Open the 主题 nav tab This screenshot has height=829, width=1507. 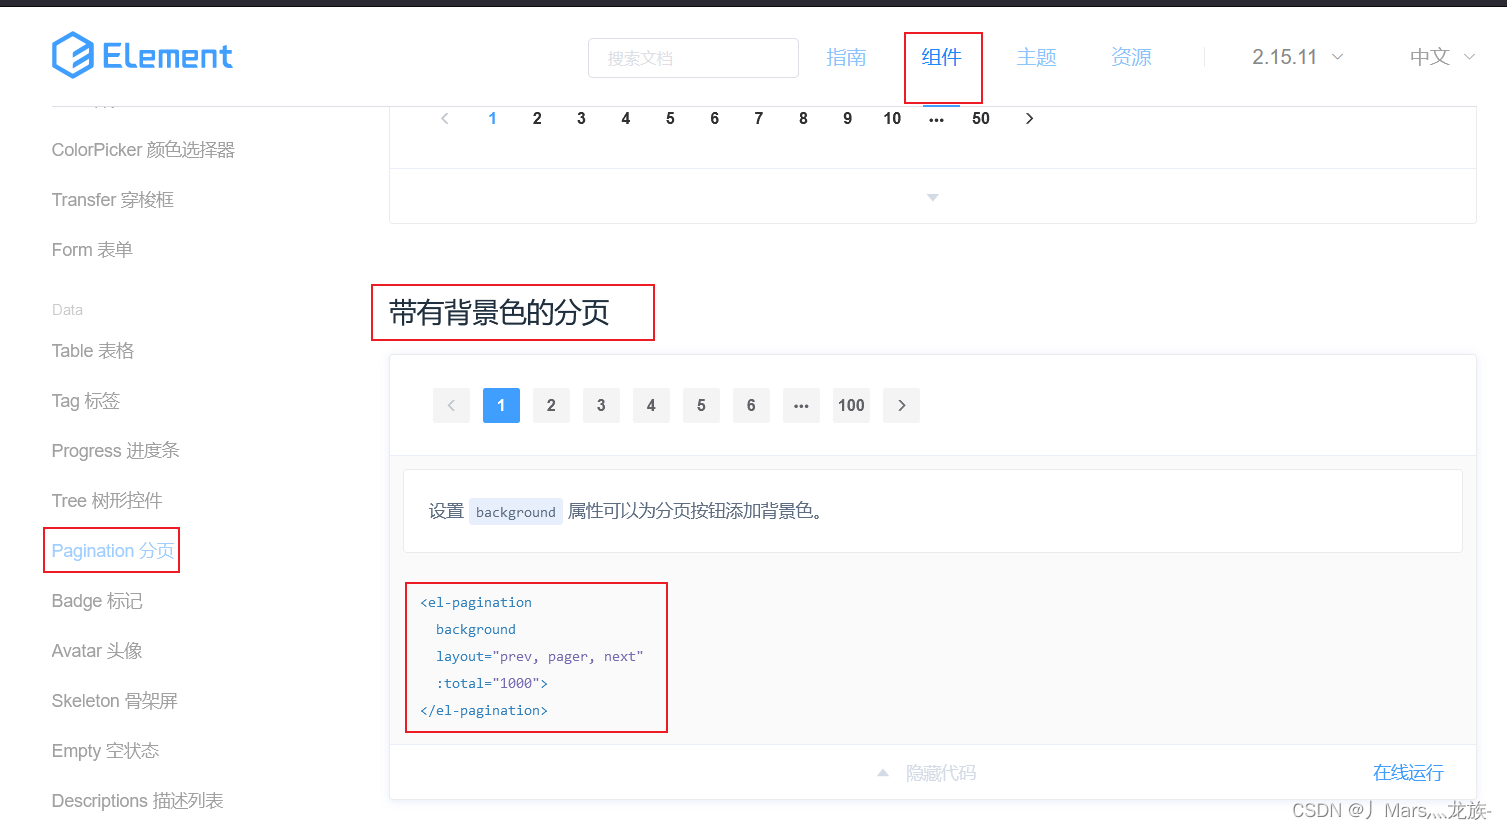coord(1036,58)
